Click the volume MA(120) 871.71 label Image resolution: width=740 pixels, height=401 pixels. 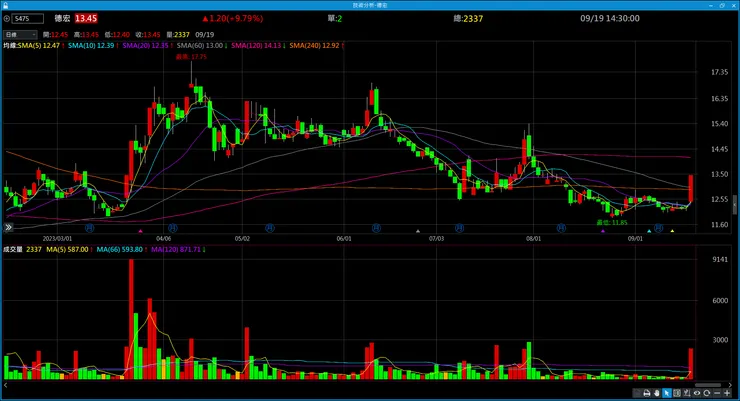[x=176, y=250]
